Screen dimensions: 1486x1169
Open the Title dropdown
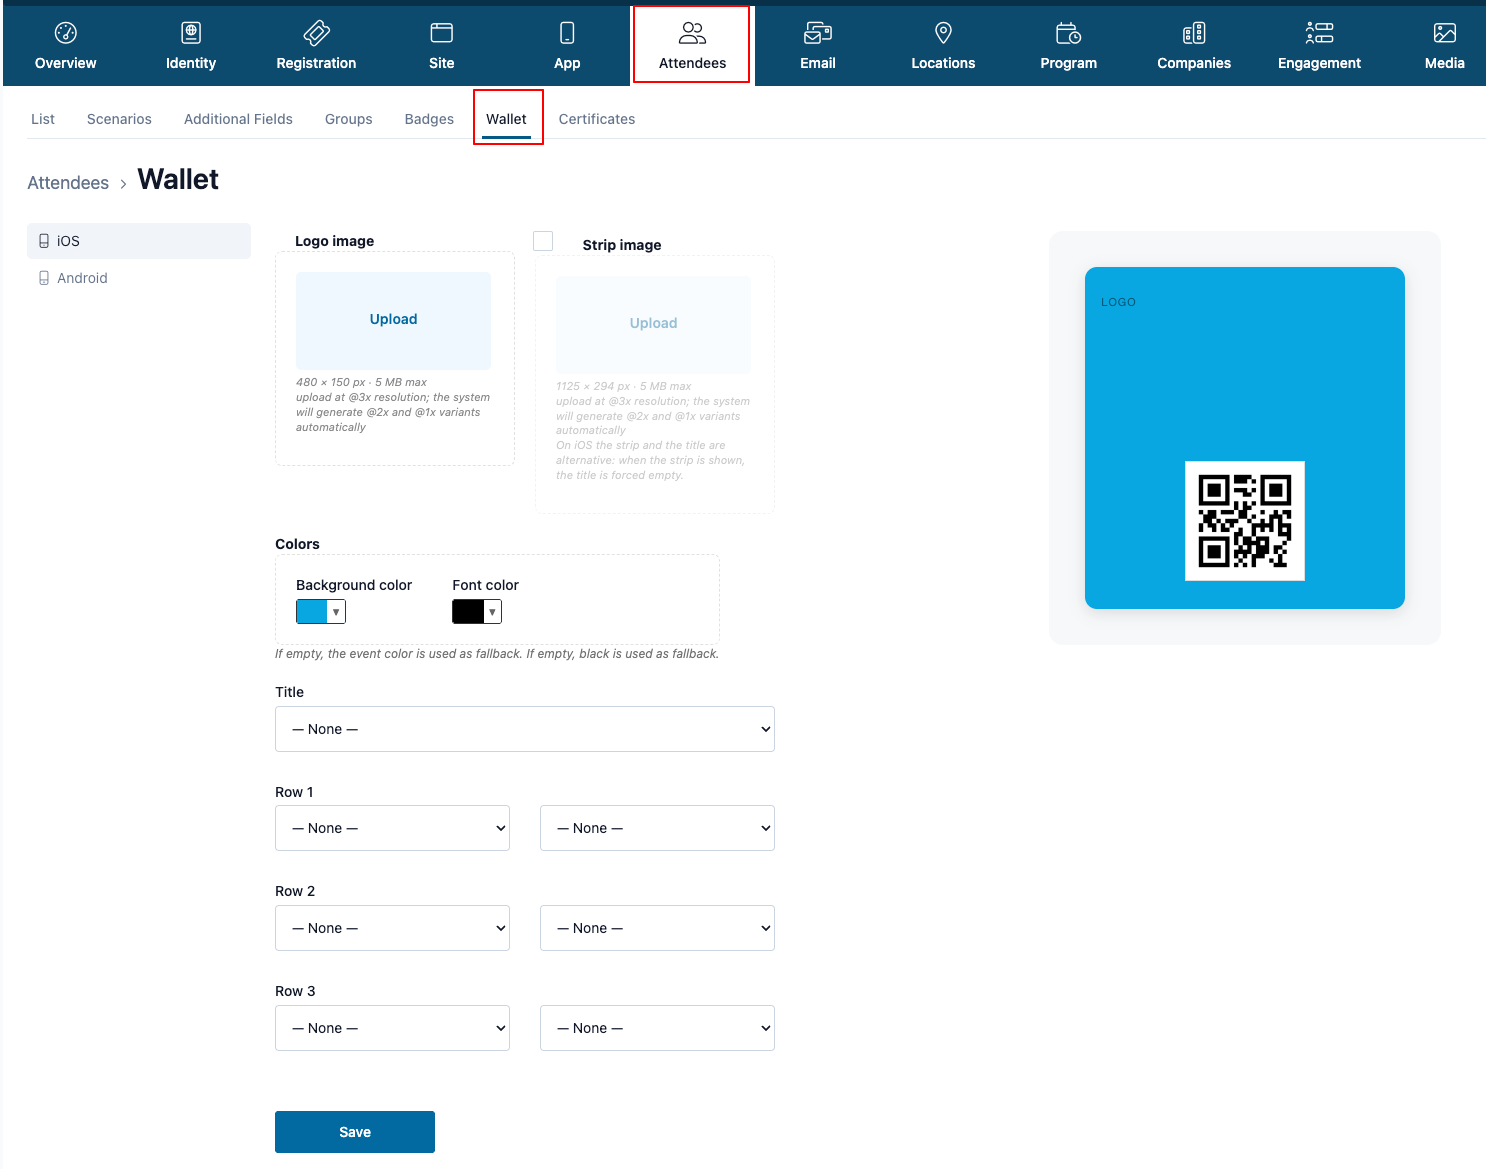[525, 729]
